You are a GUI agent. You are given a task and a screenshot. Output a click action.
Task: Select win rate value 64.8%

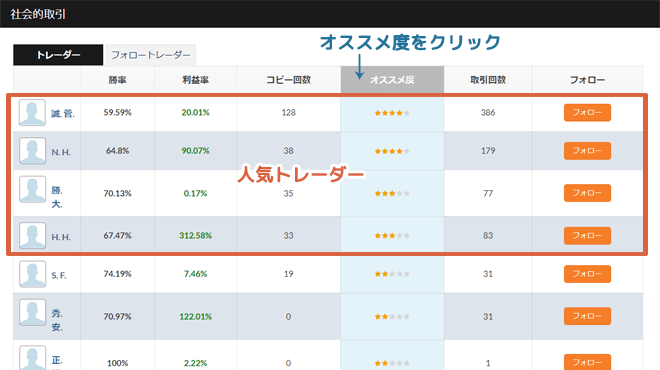(117, 151)
